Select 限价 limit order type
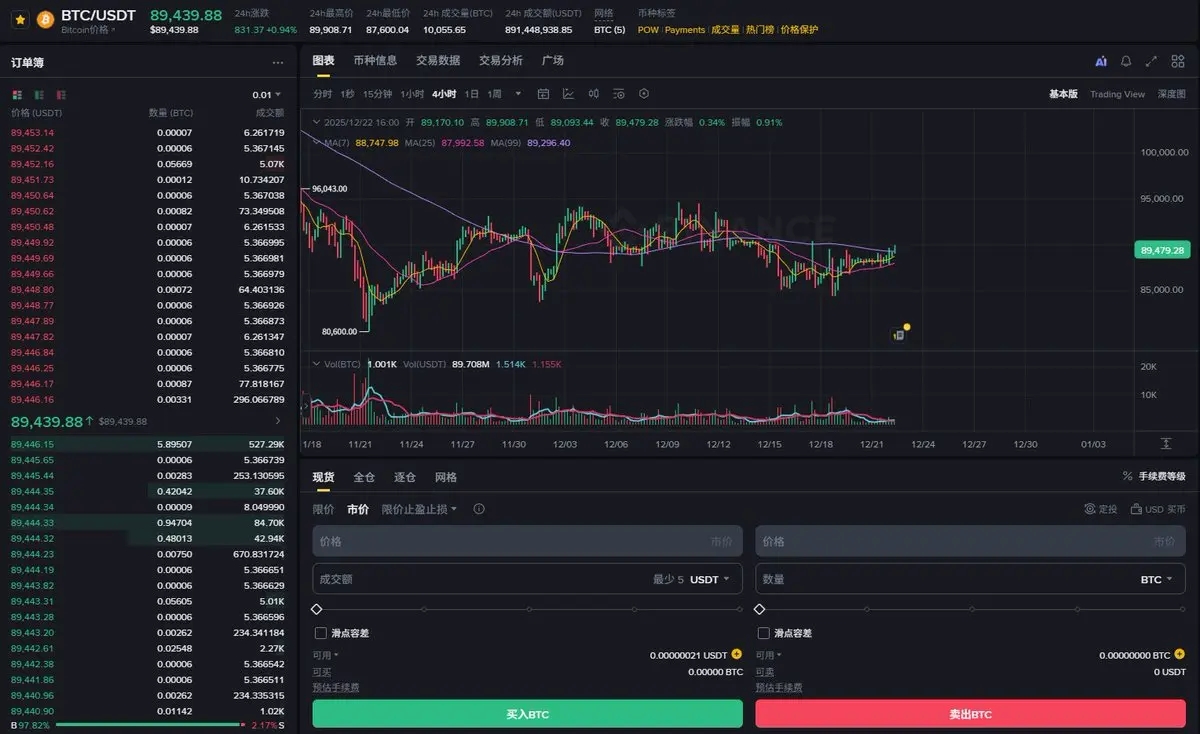The image size is (1200, 734). pos(323,509)
